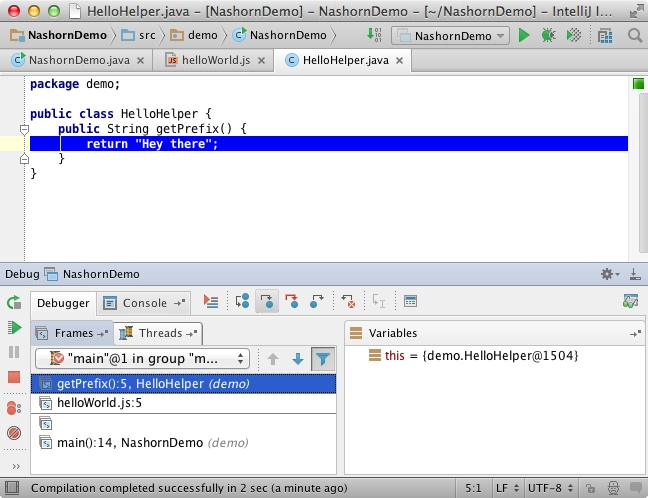Viewport: 648px width, 498px height.
Task: Select getPrefix():5 HelloHelper frame
Action: click(x=183, y=384)
